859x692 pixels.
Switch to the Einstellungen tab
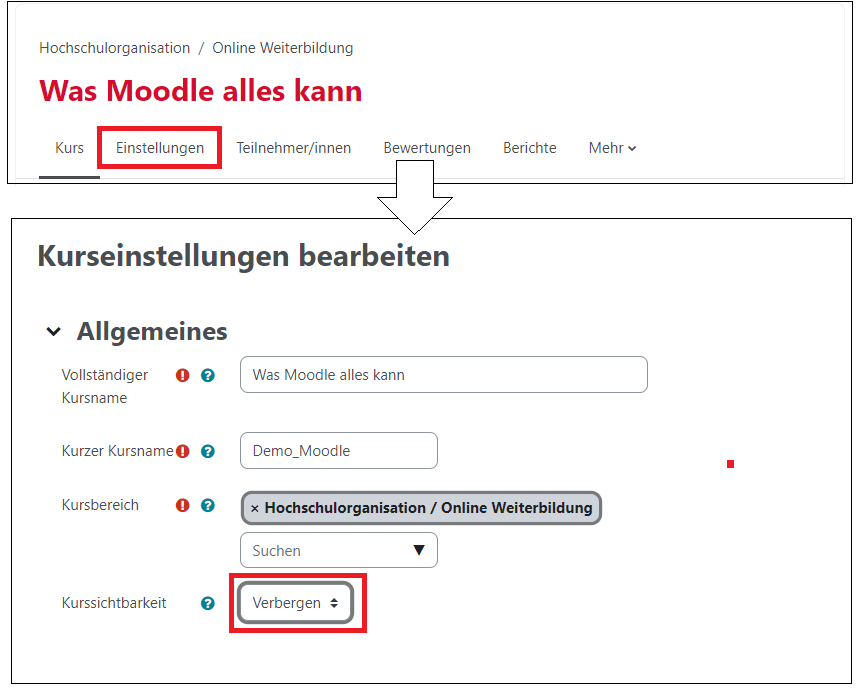[160, 148]
